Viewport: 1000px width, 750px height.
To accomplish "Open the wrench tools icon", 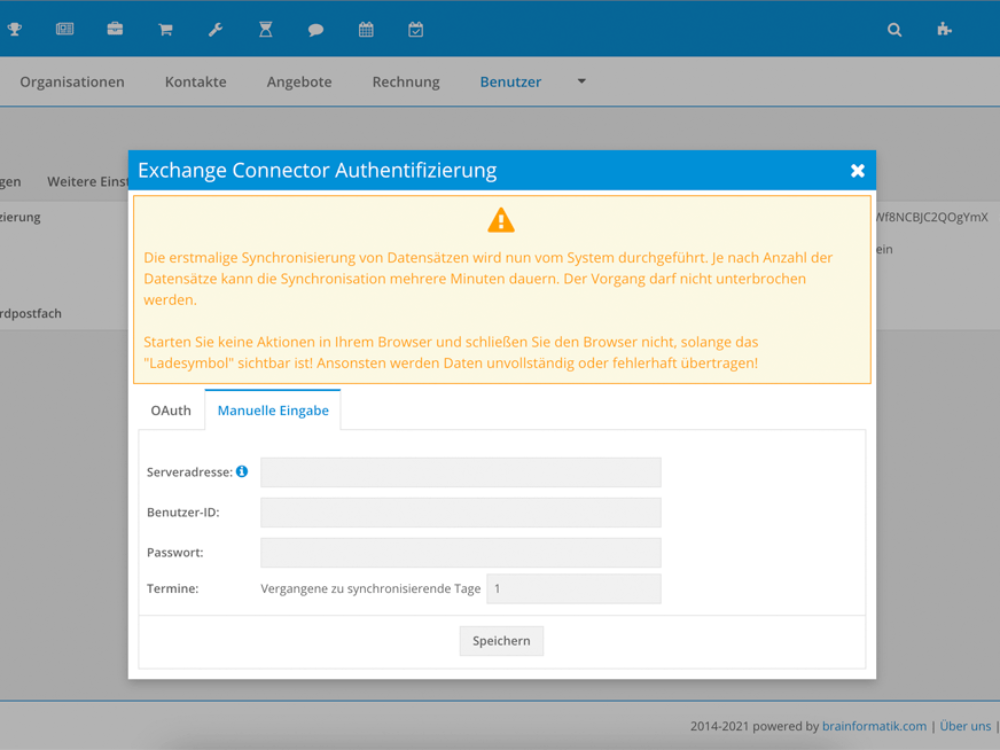I will click(215, 30).
